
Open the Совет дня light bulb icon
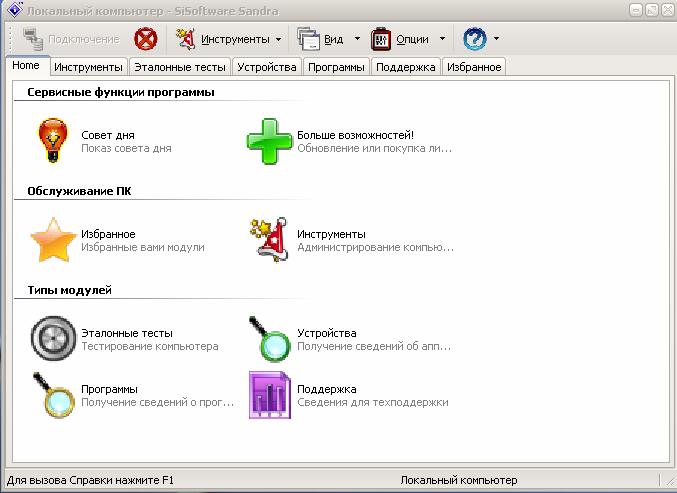click(53, 141)
